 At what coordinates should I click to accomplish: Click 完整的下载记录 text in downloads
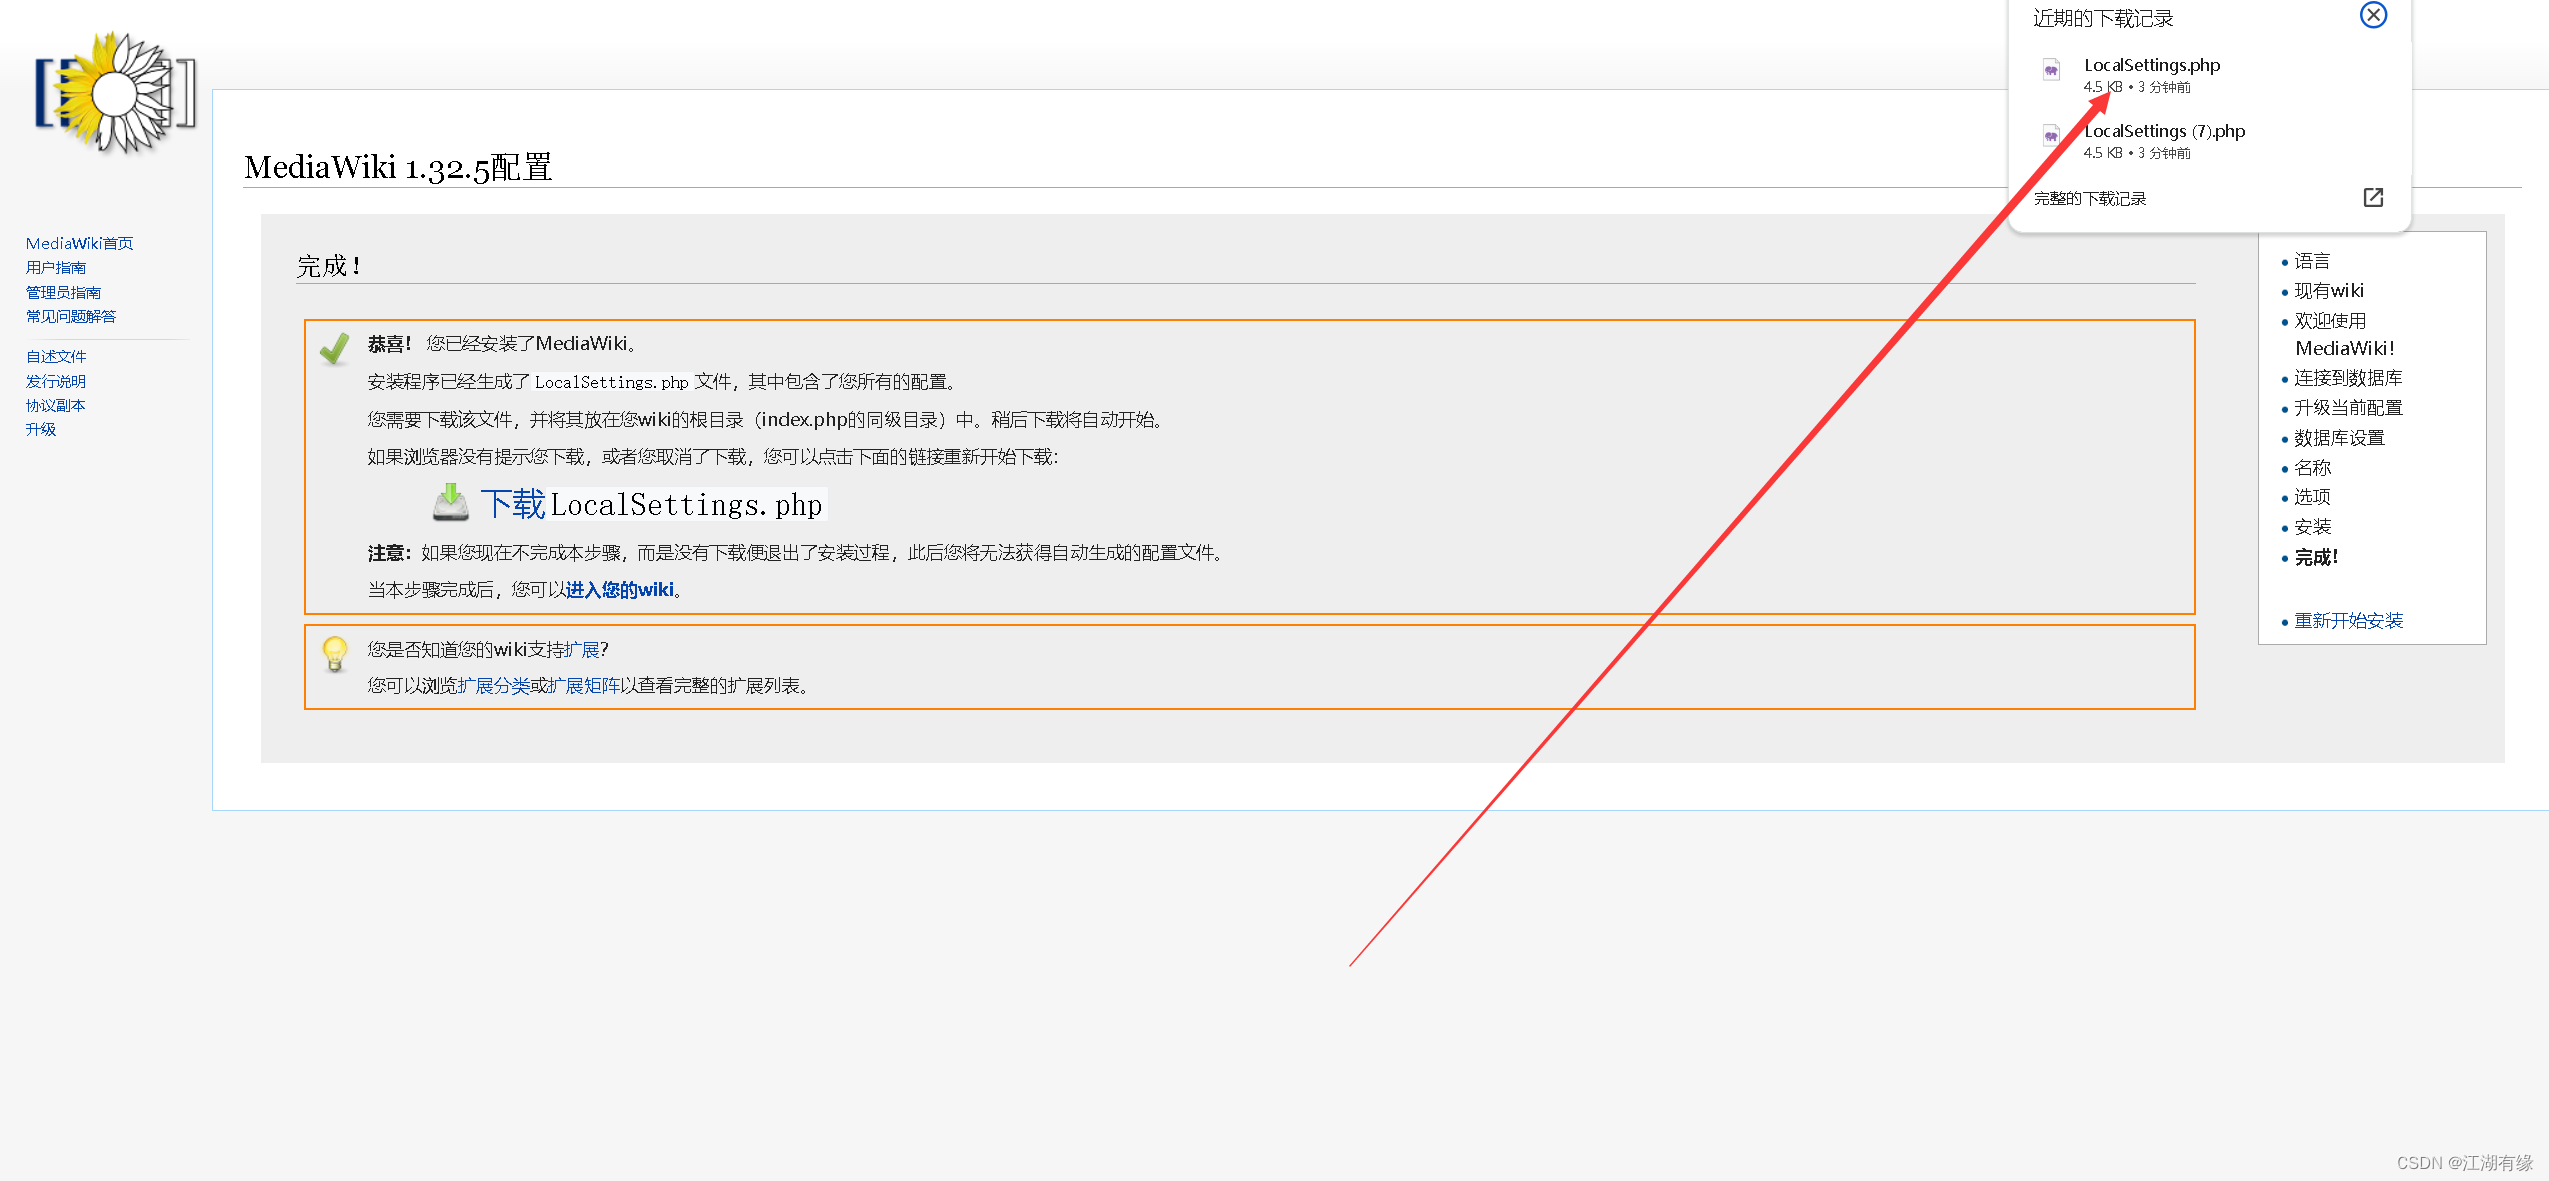(x=2089, y=199)
